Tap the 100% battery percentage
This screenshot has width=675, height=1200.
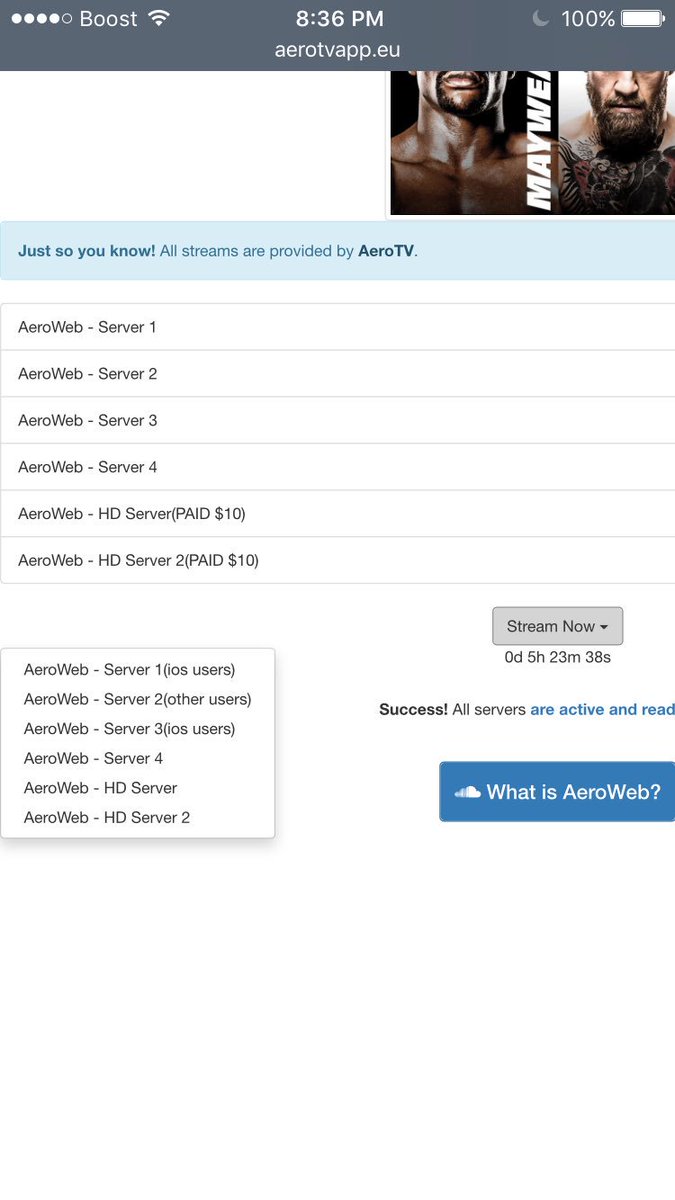click(587, 18)
